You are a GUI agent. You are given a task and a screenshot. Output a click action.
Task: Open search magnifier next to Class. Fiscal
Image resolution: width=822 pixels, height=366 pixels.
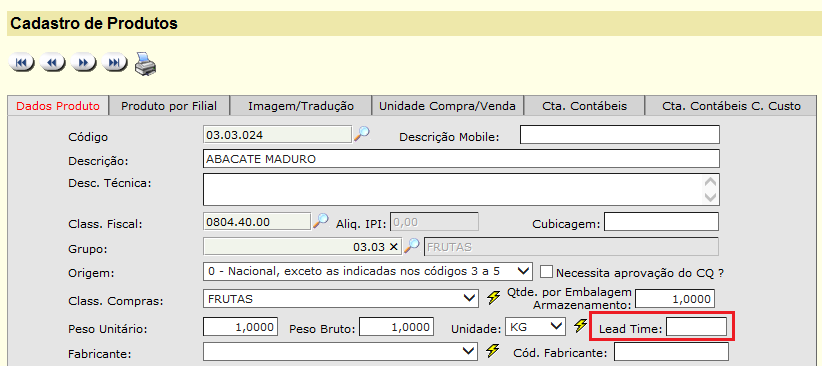point(320,221)
